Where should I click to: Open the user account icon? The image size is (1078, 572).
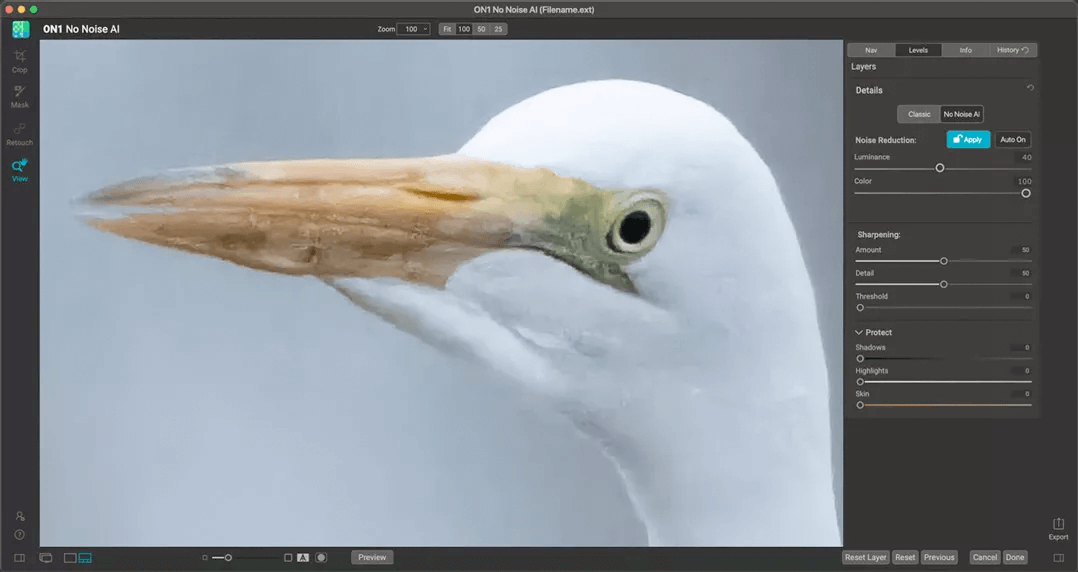point(19,516)
